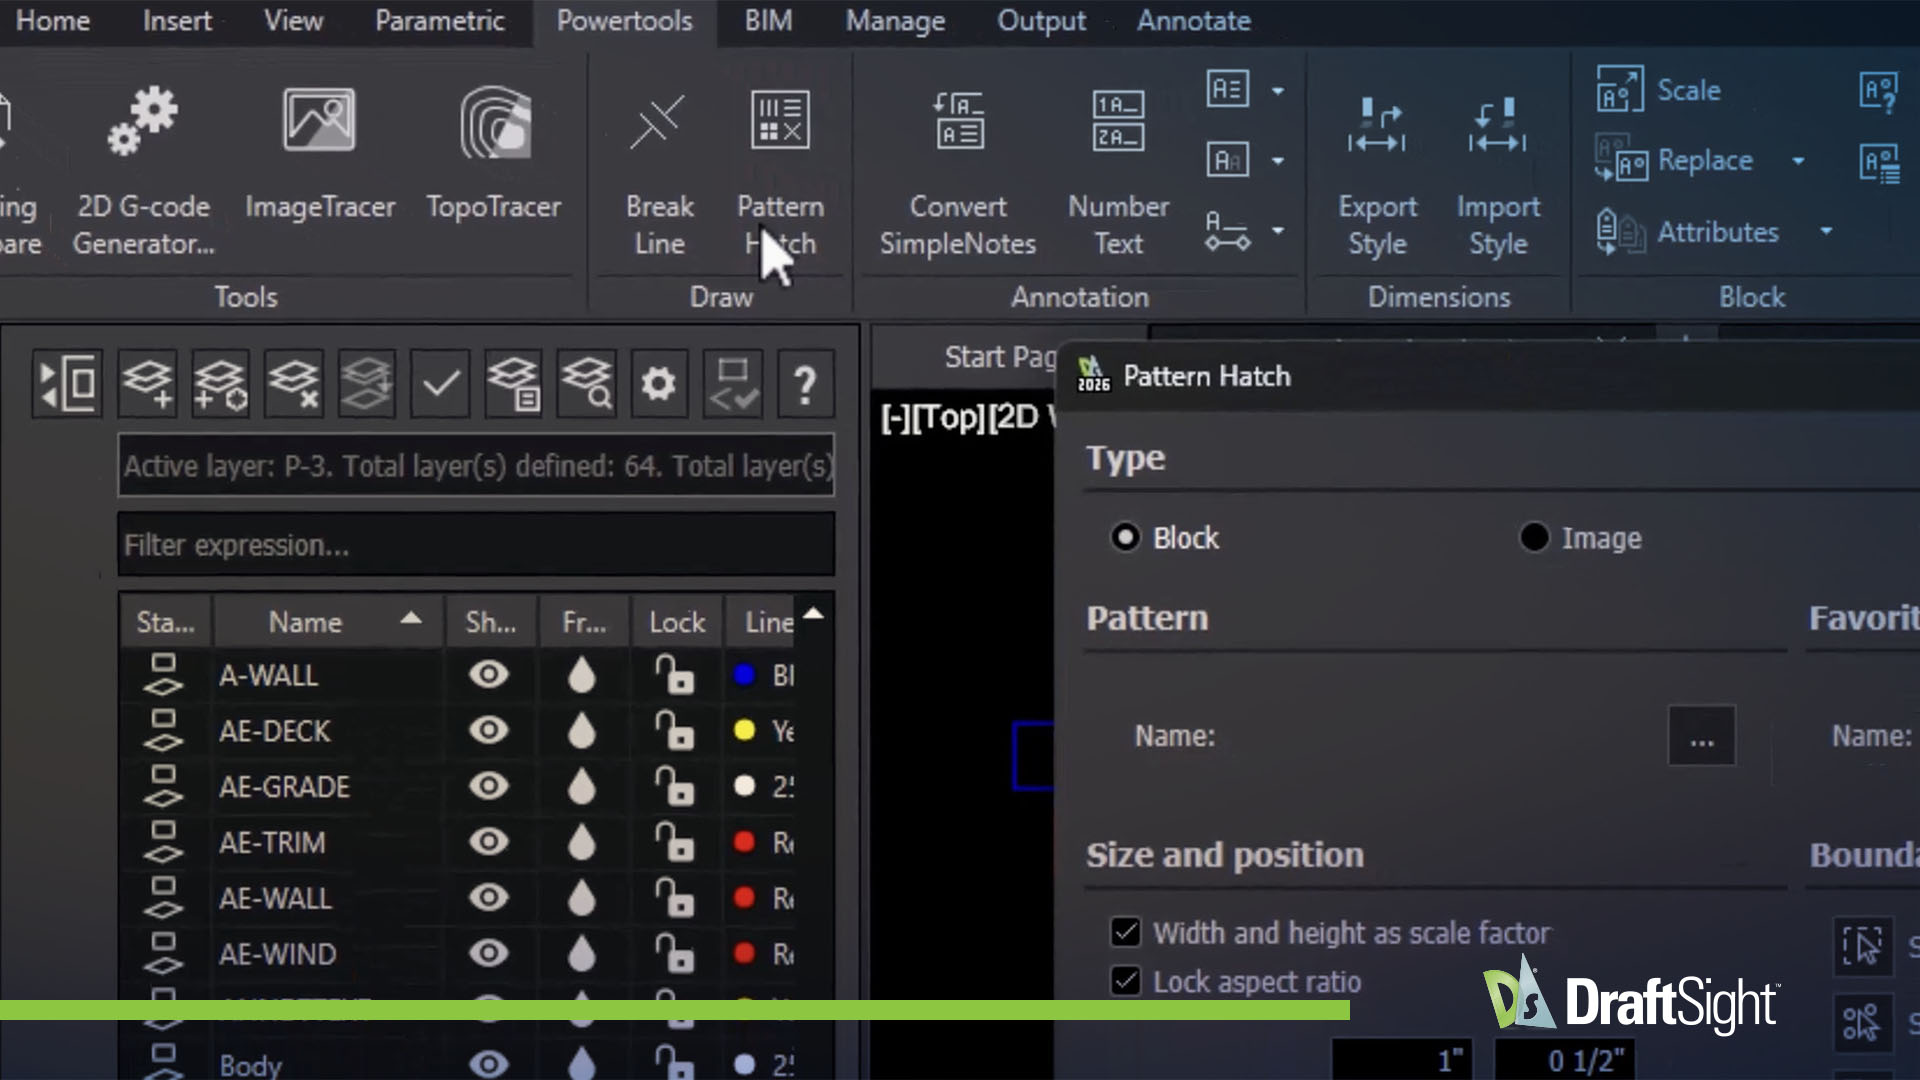Open the top annotation text dropdown arrow
This screenshot has width=1920, height=1080.
[x=1278, y=91]
